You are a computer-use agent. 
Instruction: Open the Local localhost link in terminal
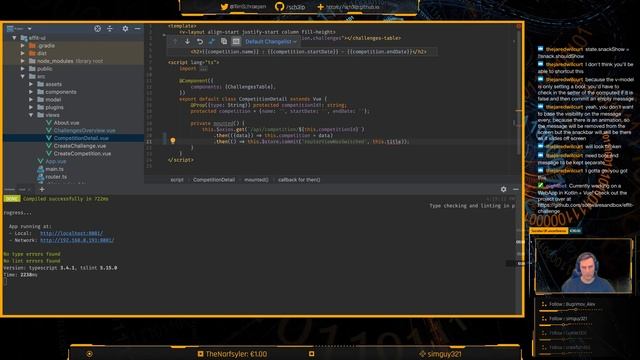(71, 233)
